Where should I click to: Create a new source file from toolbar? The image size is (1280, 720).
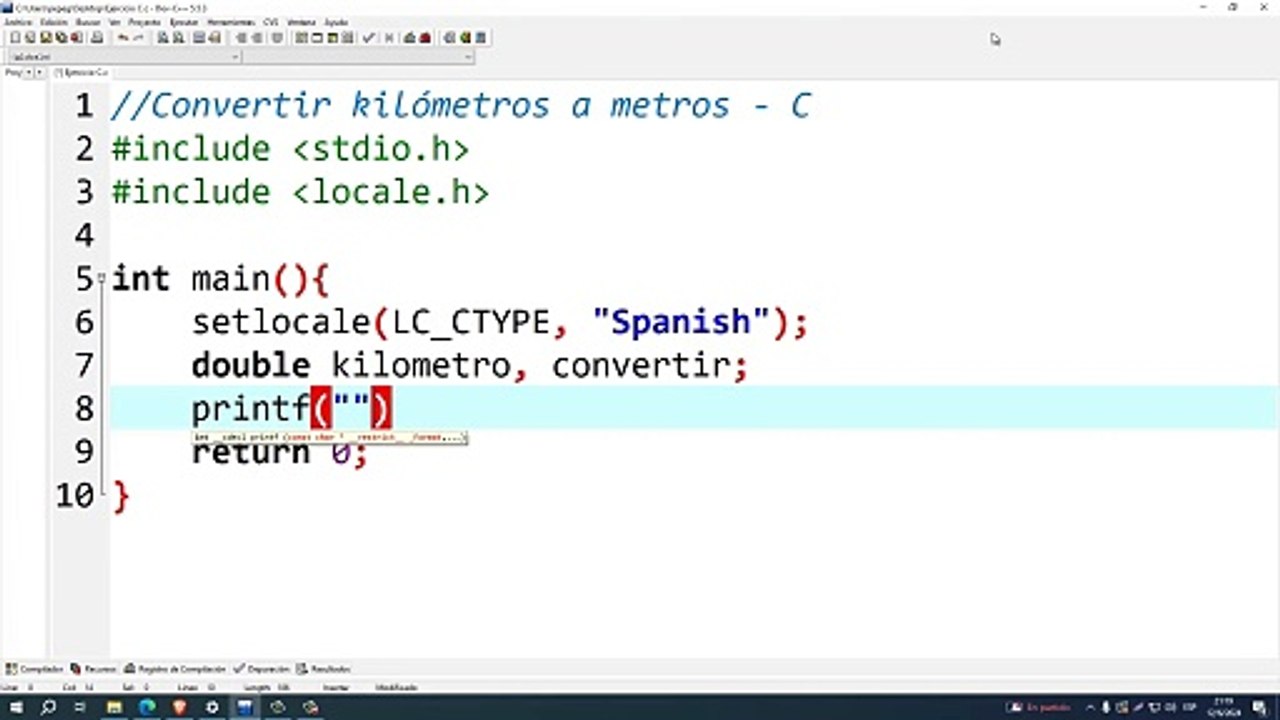(x=15, y=37)
